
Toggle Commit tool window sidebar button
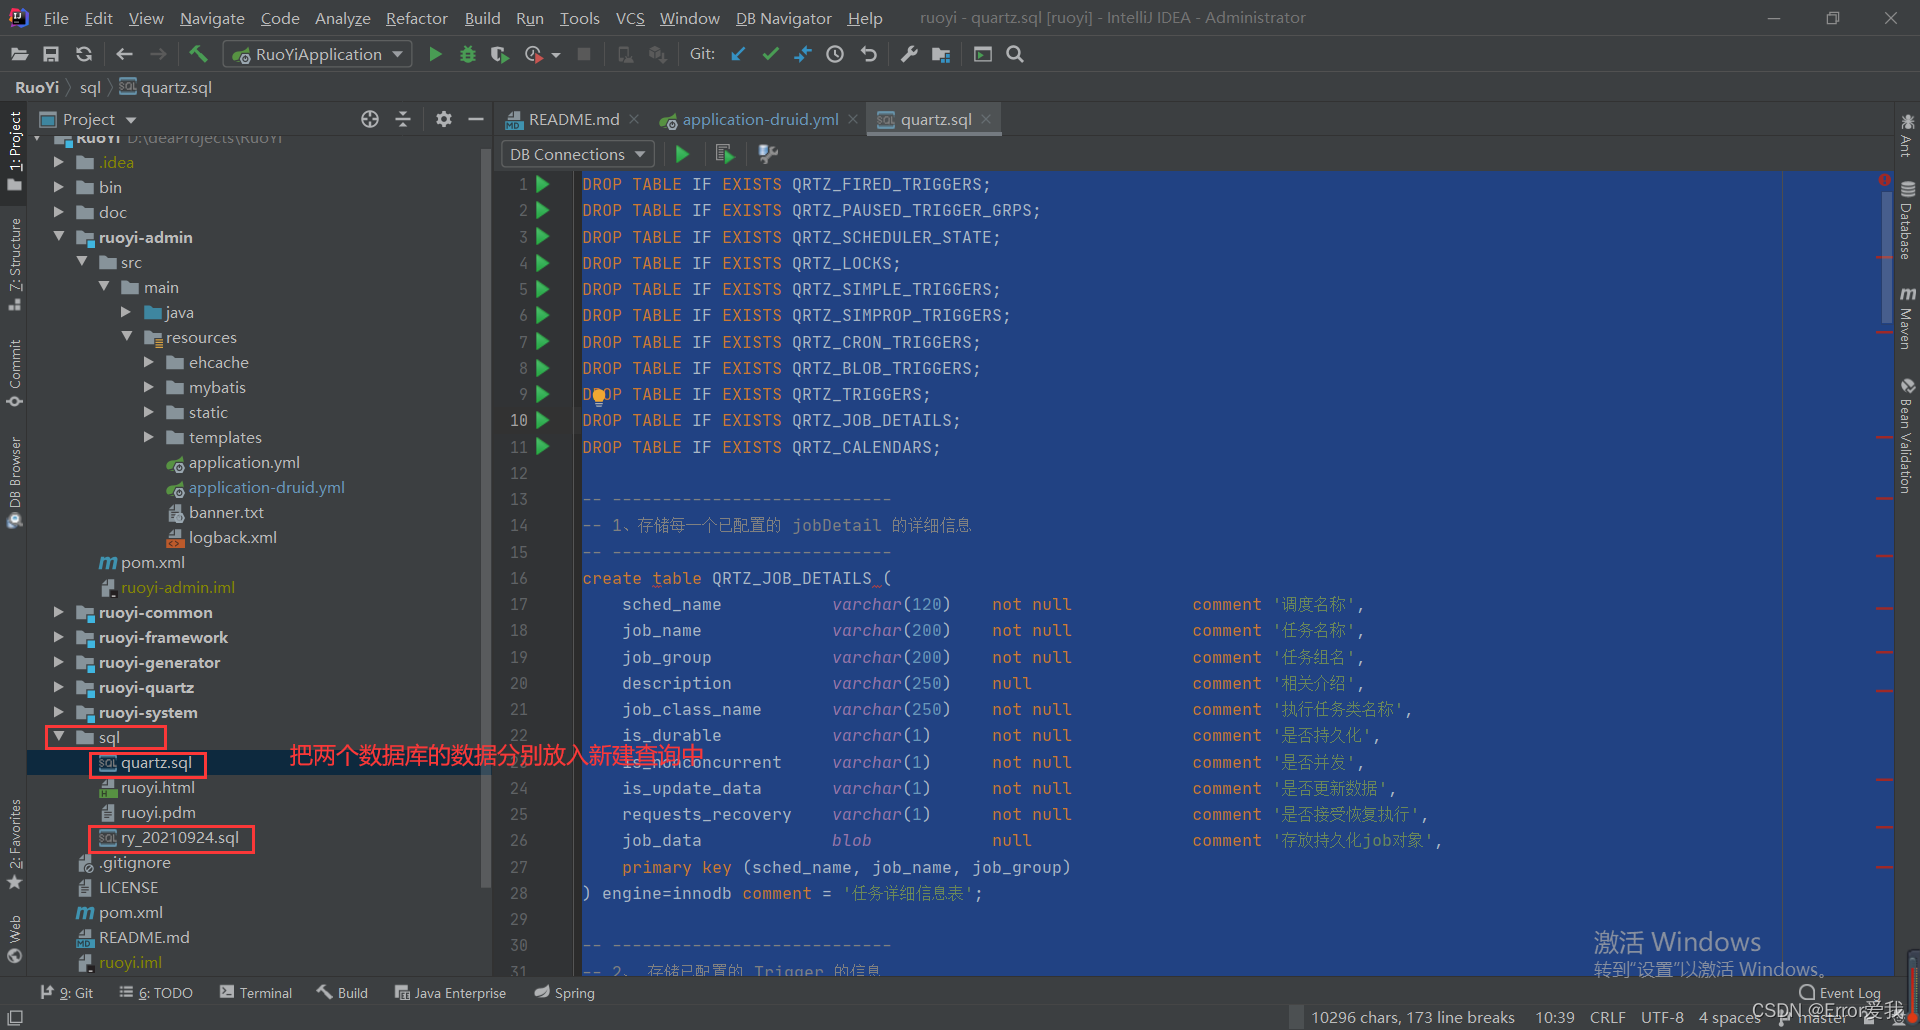coord(14,373)
